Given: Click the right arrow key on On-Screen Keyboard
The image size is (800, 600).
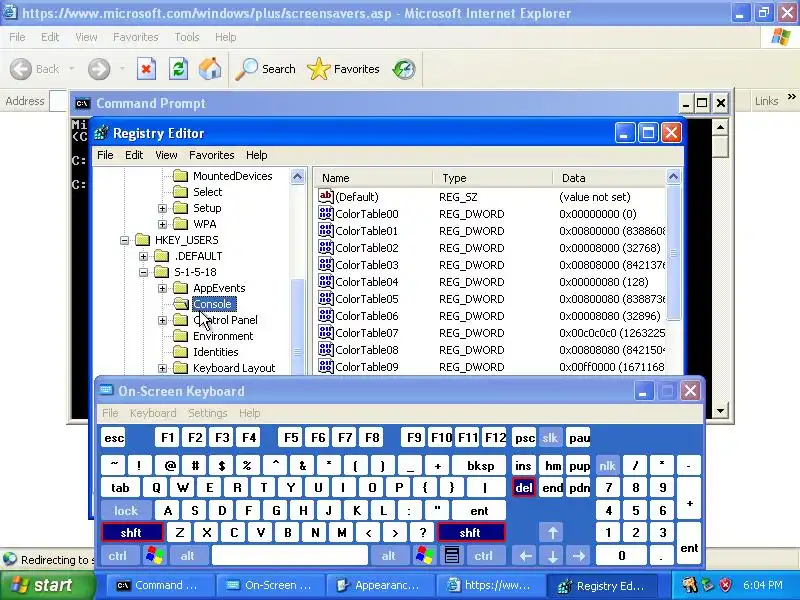Looking at the screenshot, I should 579,555.
